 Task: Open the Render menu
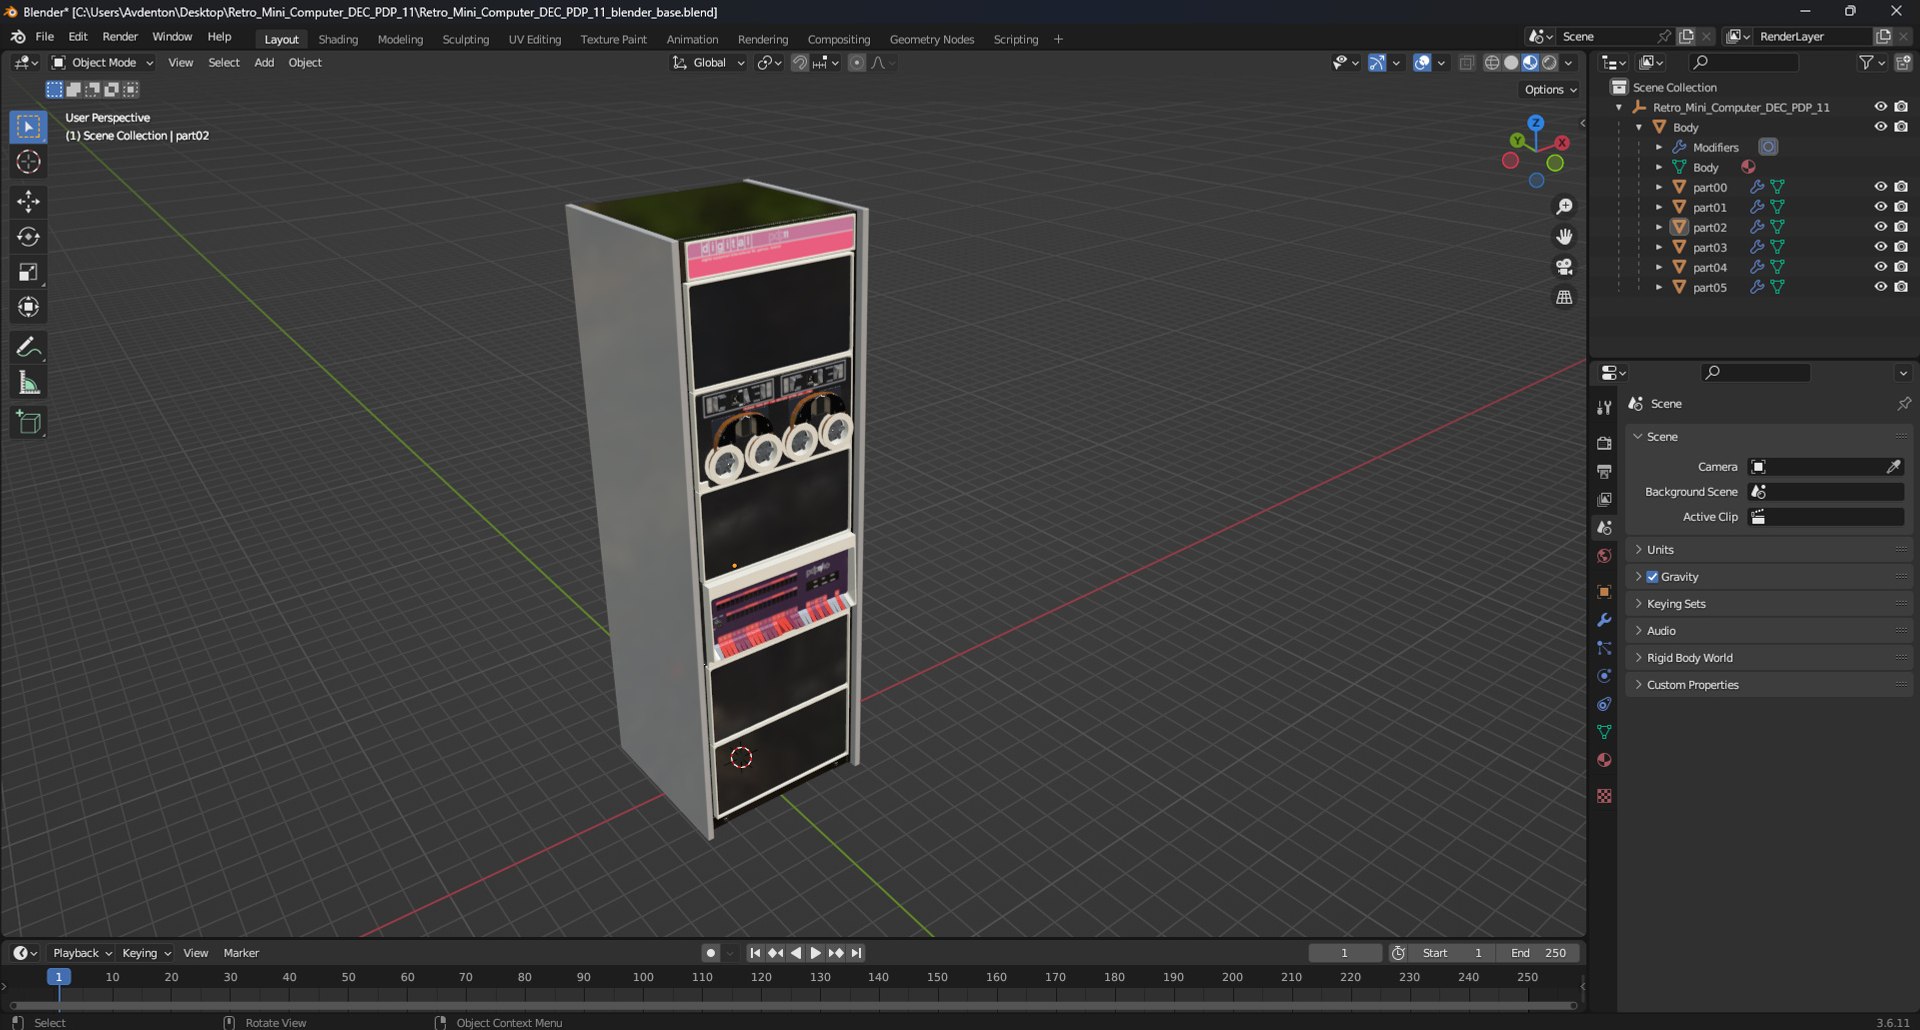120,36
